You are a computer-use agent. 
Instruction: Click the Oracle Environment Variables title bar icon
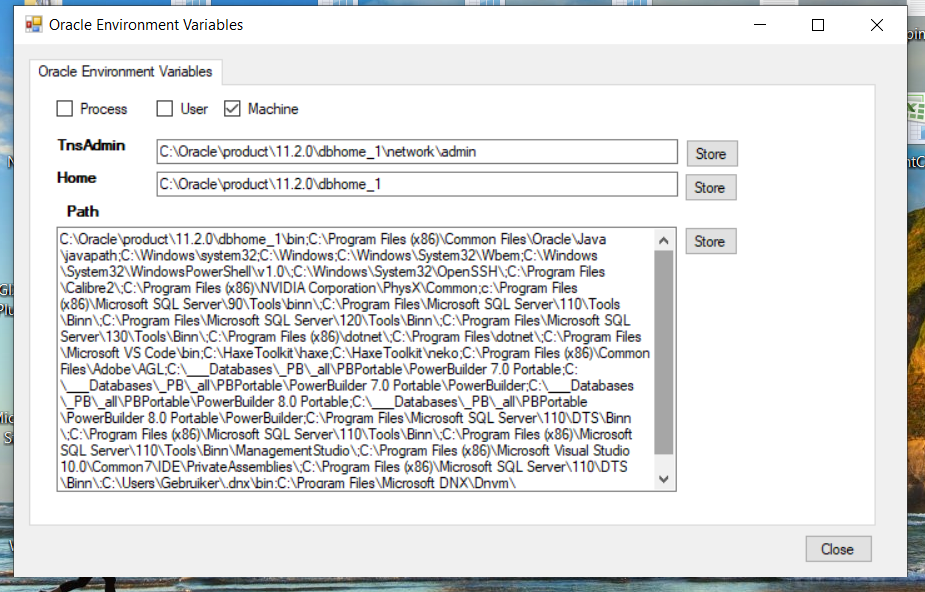(x=34, y=25)
